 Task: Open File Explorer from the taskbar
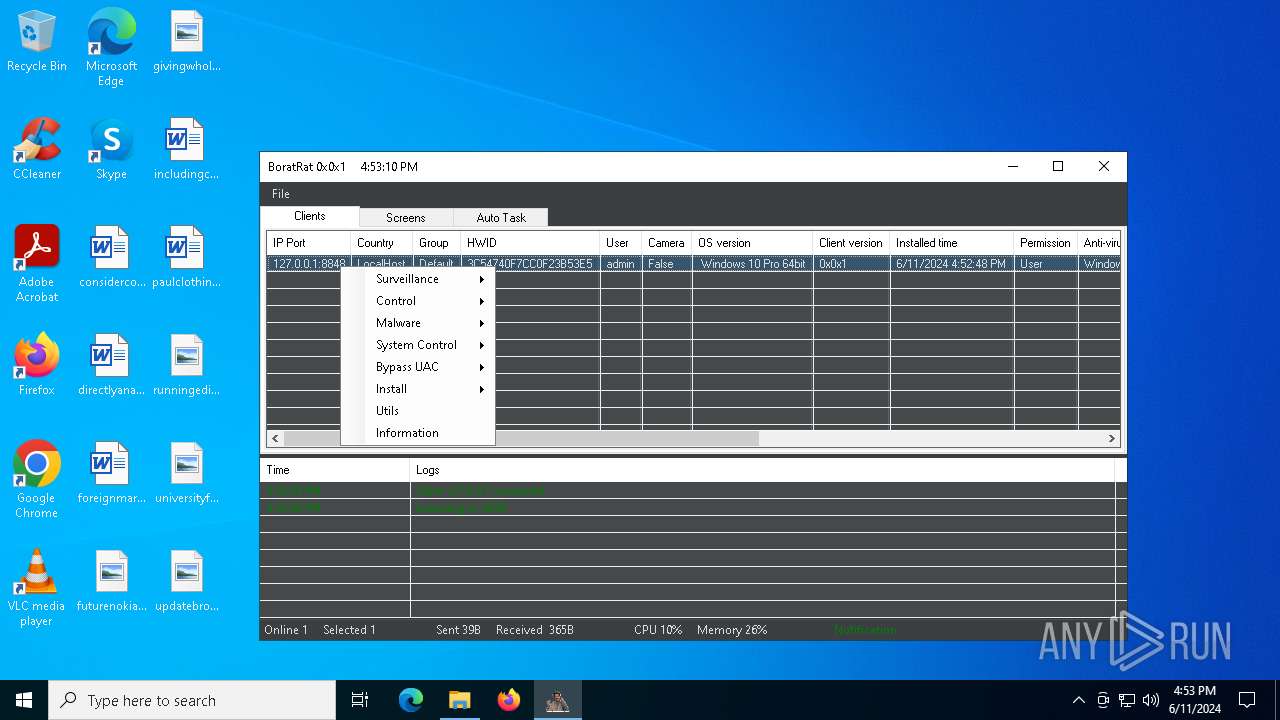tap(459, 700)
